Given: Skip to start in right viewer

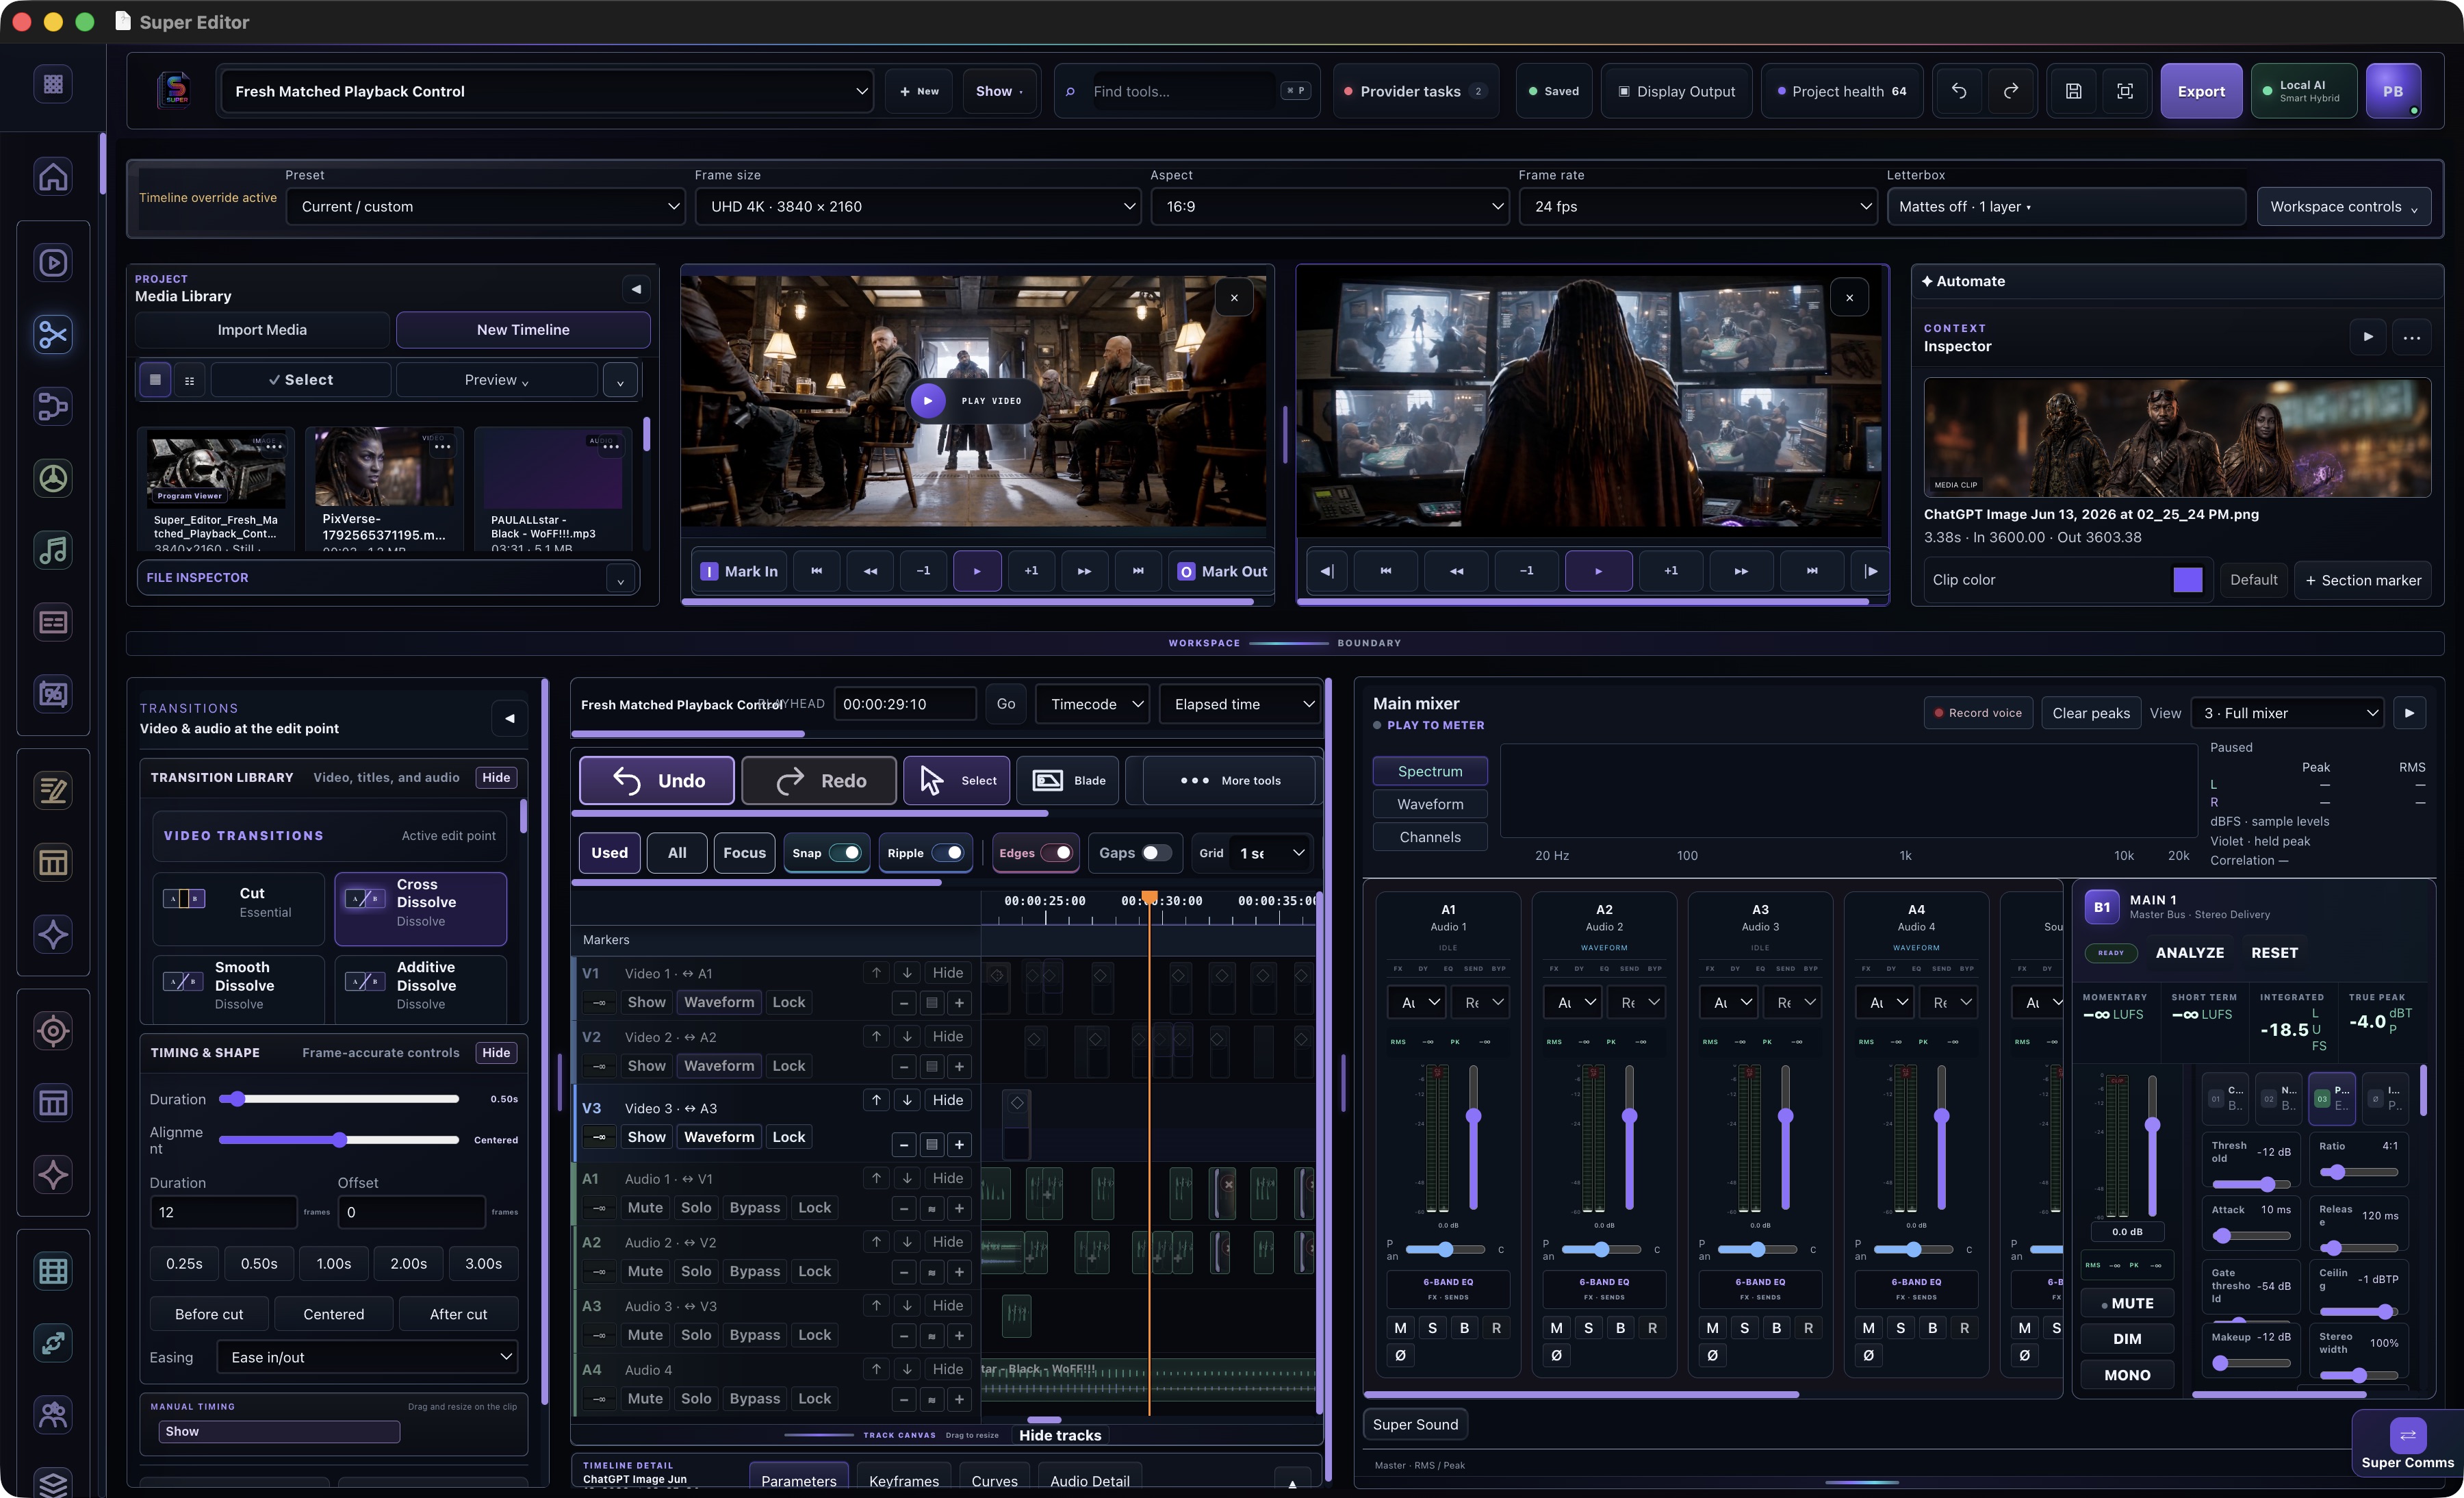Looking at the screenshot, I should [x=1385, y=571].
